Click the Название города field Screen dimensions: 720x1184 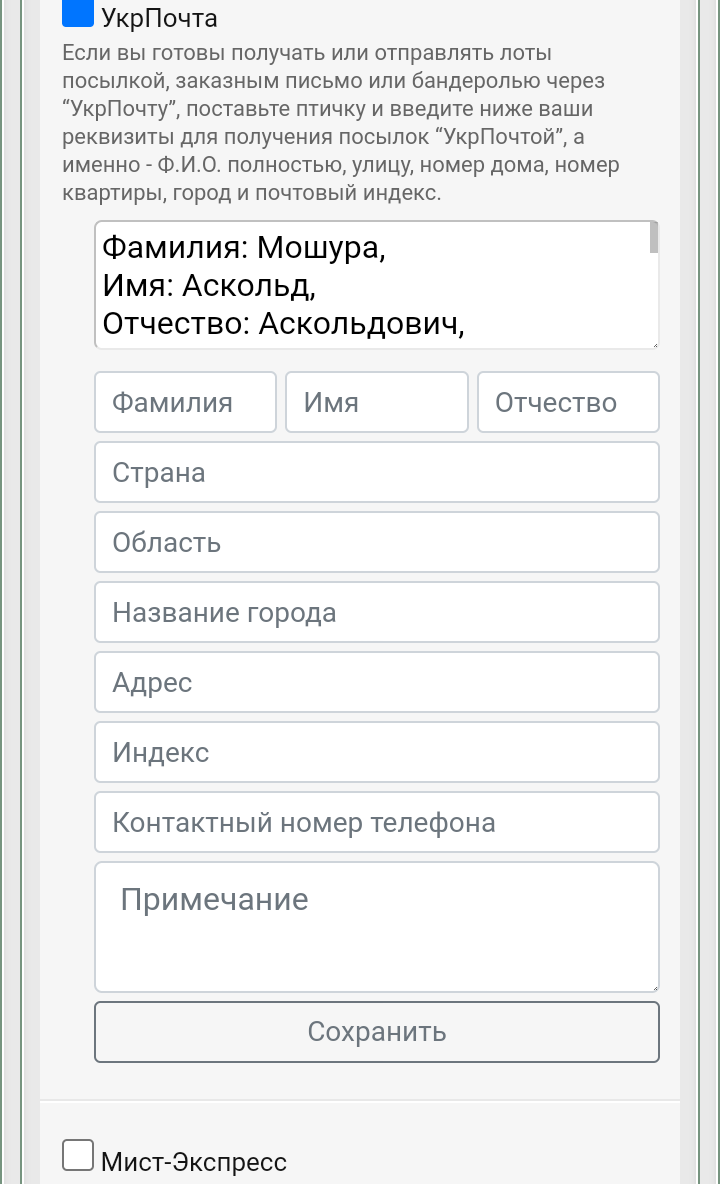pos(377,612)
